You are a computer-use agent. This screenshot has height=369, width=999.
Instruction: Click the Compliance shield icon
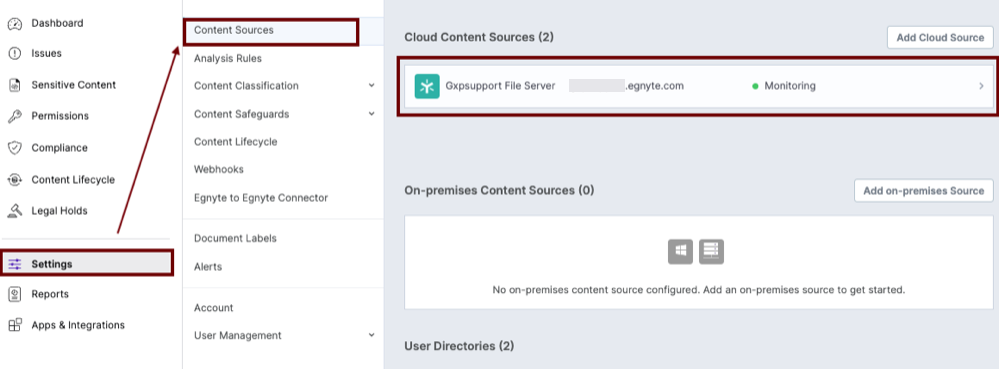pos(15,148)
